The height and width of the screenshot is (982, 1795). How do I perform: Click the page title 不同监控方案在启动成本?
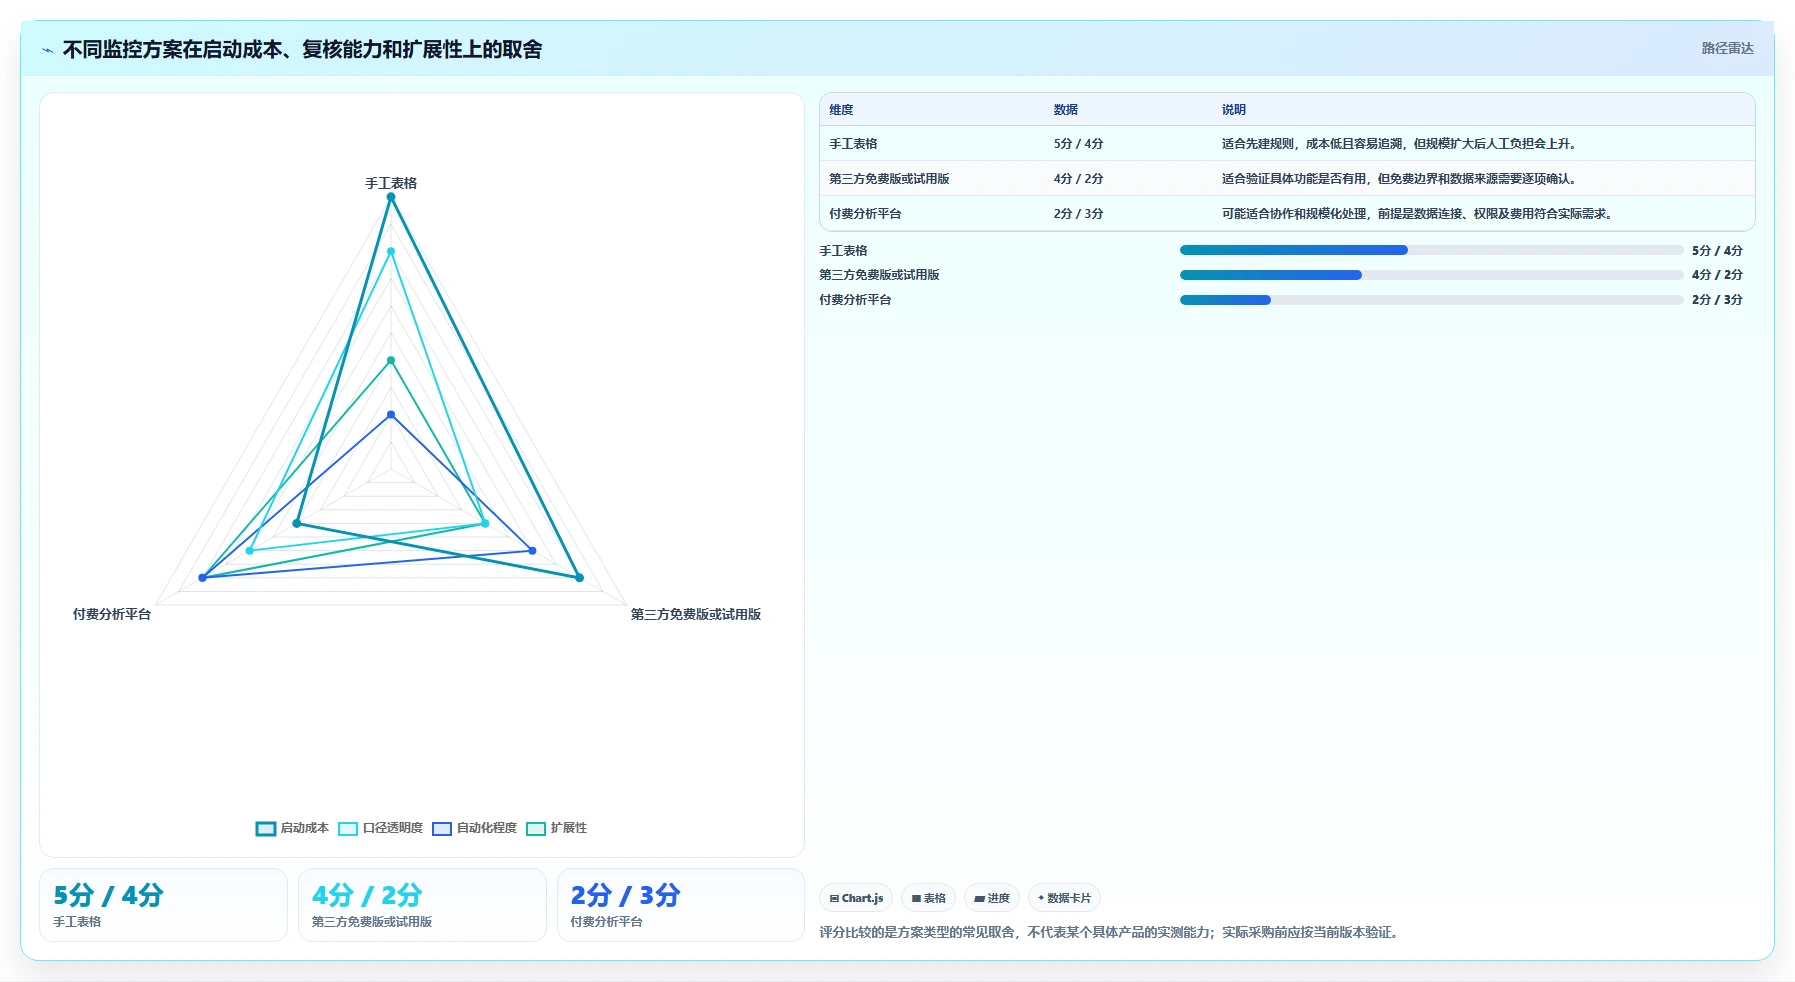pos(302,49)
